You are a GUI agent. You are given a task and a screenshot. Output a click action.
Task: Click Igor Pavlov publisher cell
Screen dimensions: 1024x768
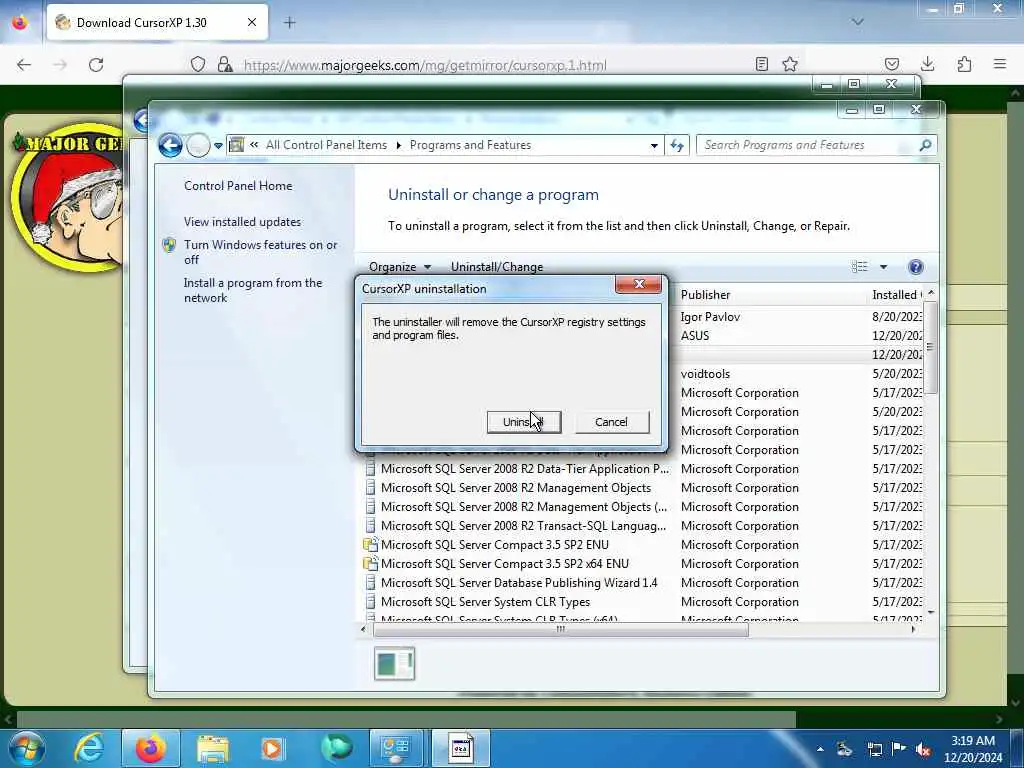(x=710, y=317)
